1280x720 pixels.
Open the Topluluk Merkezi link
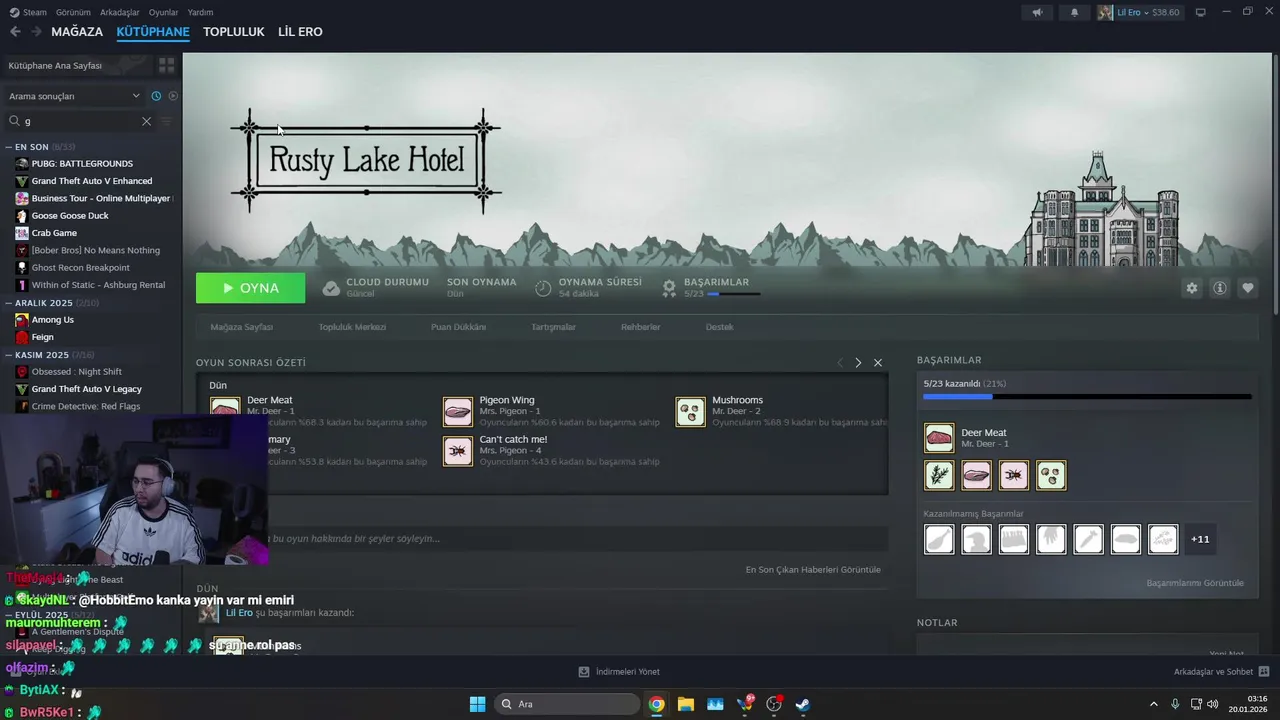[x=352, y=327]
